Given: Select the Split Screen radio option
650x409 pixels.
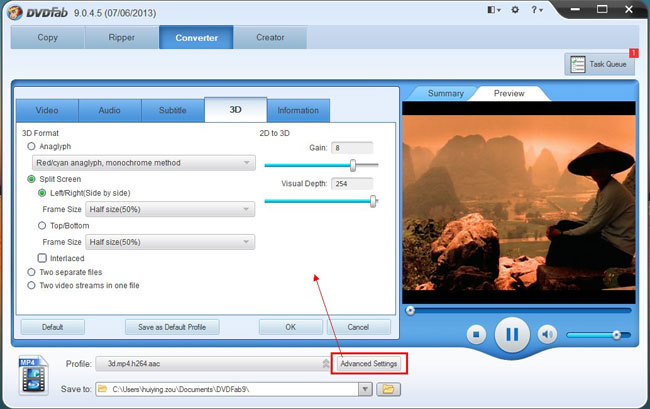Looking at the screenshot, I should [31, 179].
